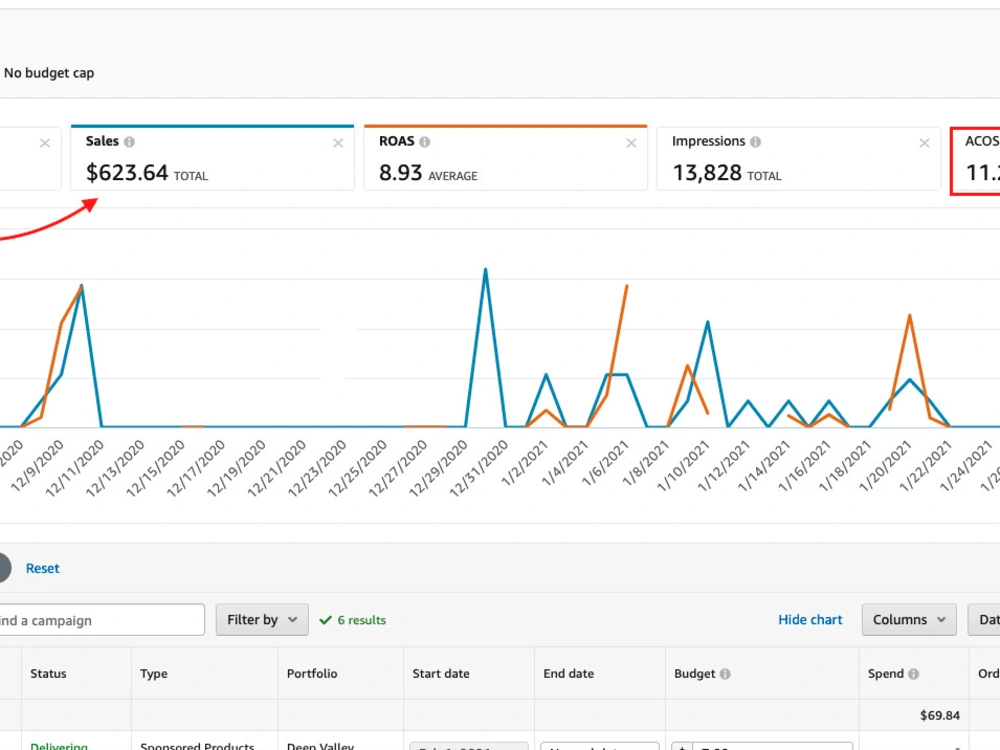Sort by Portfolio column header
Screen dimensions: 1000x750
[312, 673]
